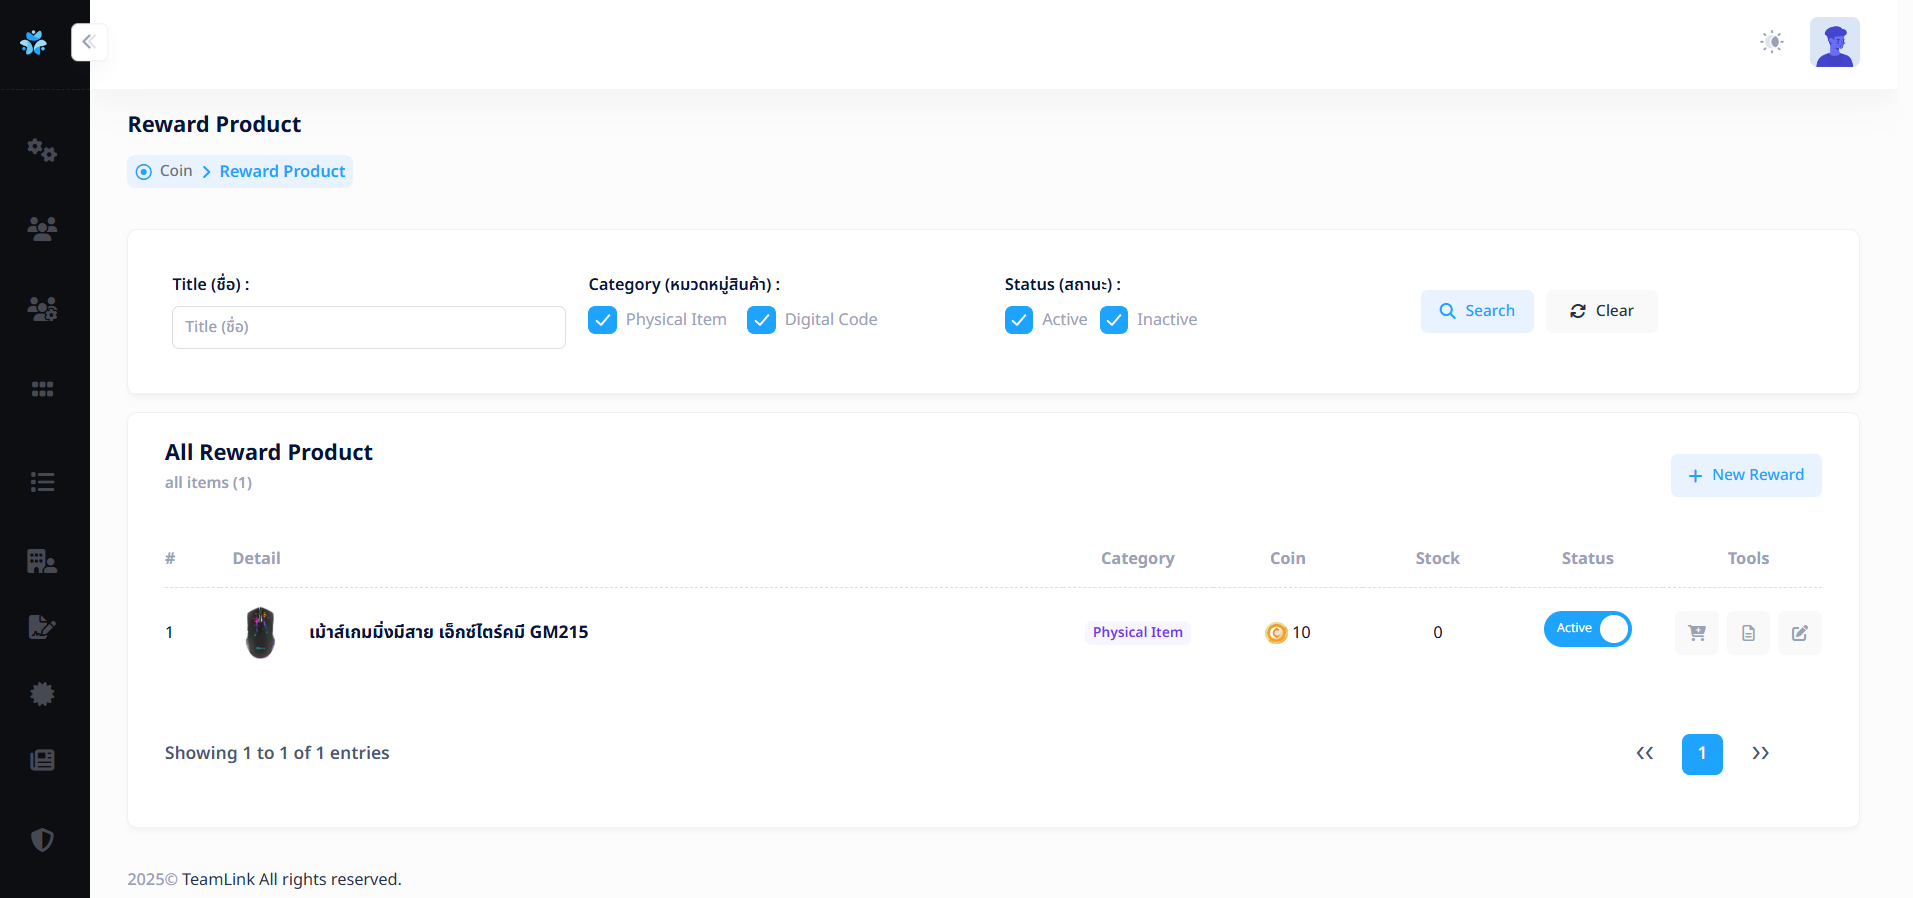Click the Search button

click(1476, 311)
